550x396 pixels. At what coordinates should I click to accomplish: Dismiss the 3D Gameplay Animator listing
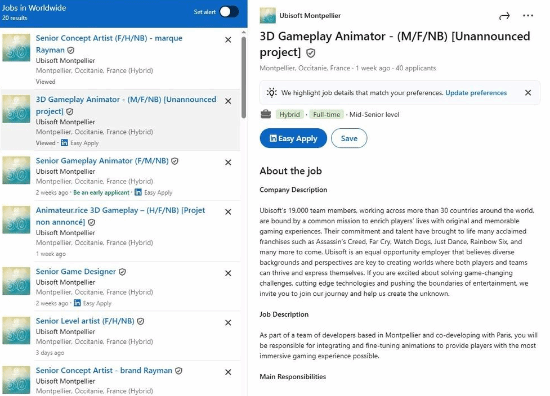[228, 101]
